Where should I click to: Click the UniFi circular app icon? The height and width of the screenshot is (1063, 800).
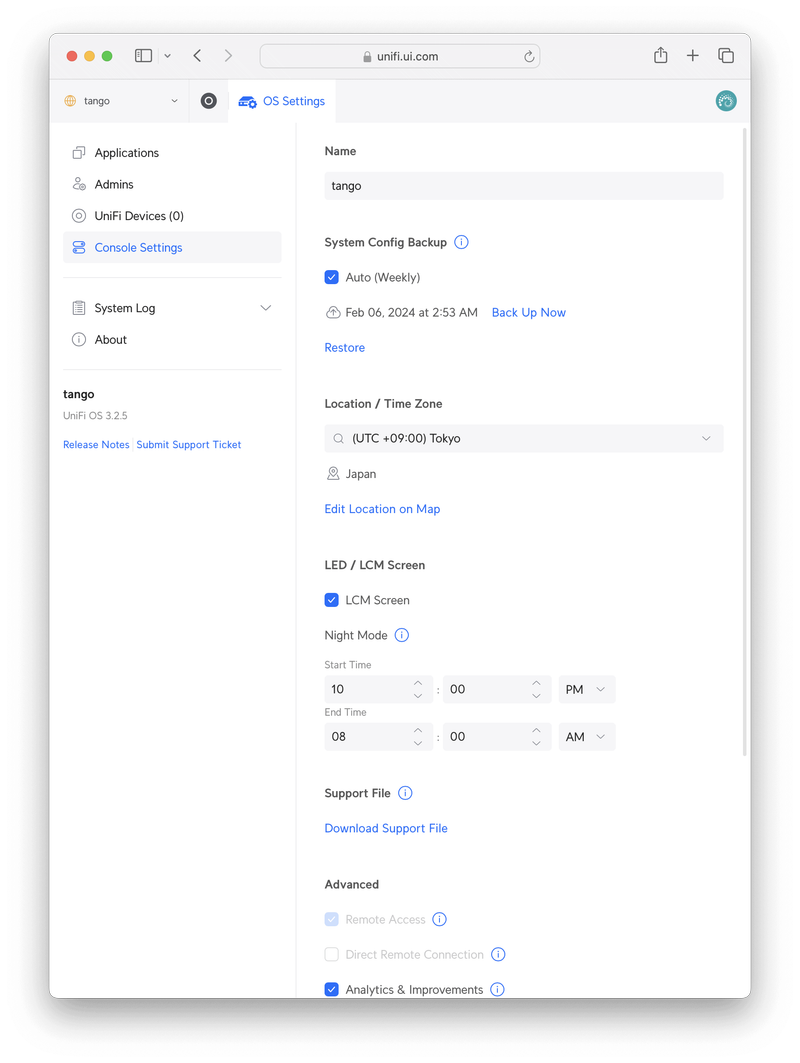click(208, 101)
